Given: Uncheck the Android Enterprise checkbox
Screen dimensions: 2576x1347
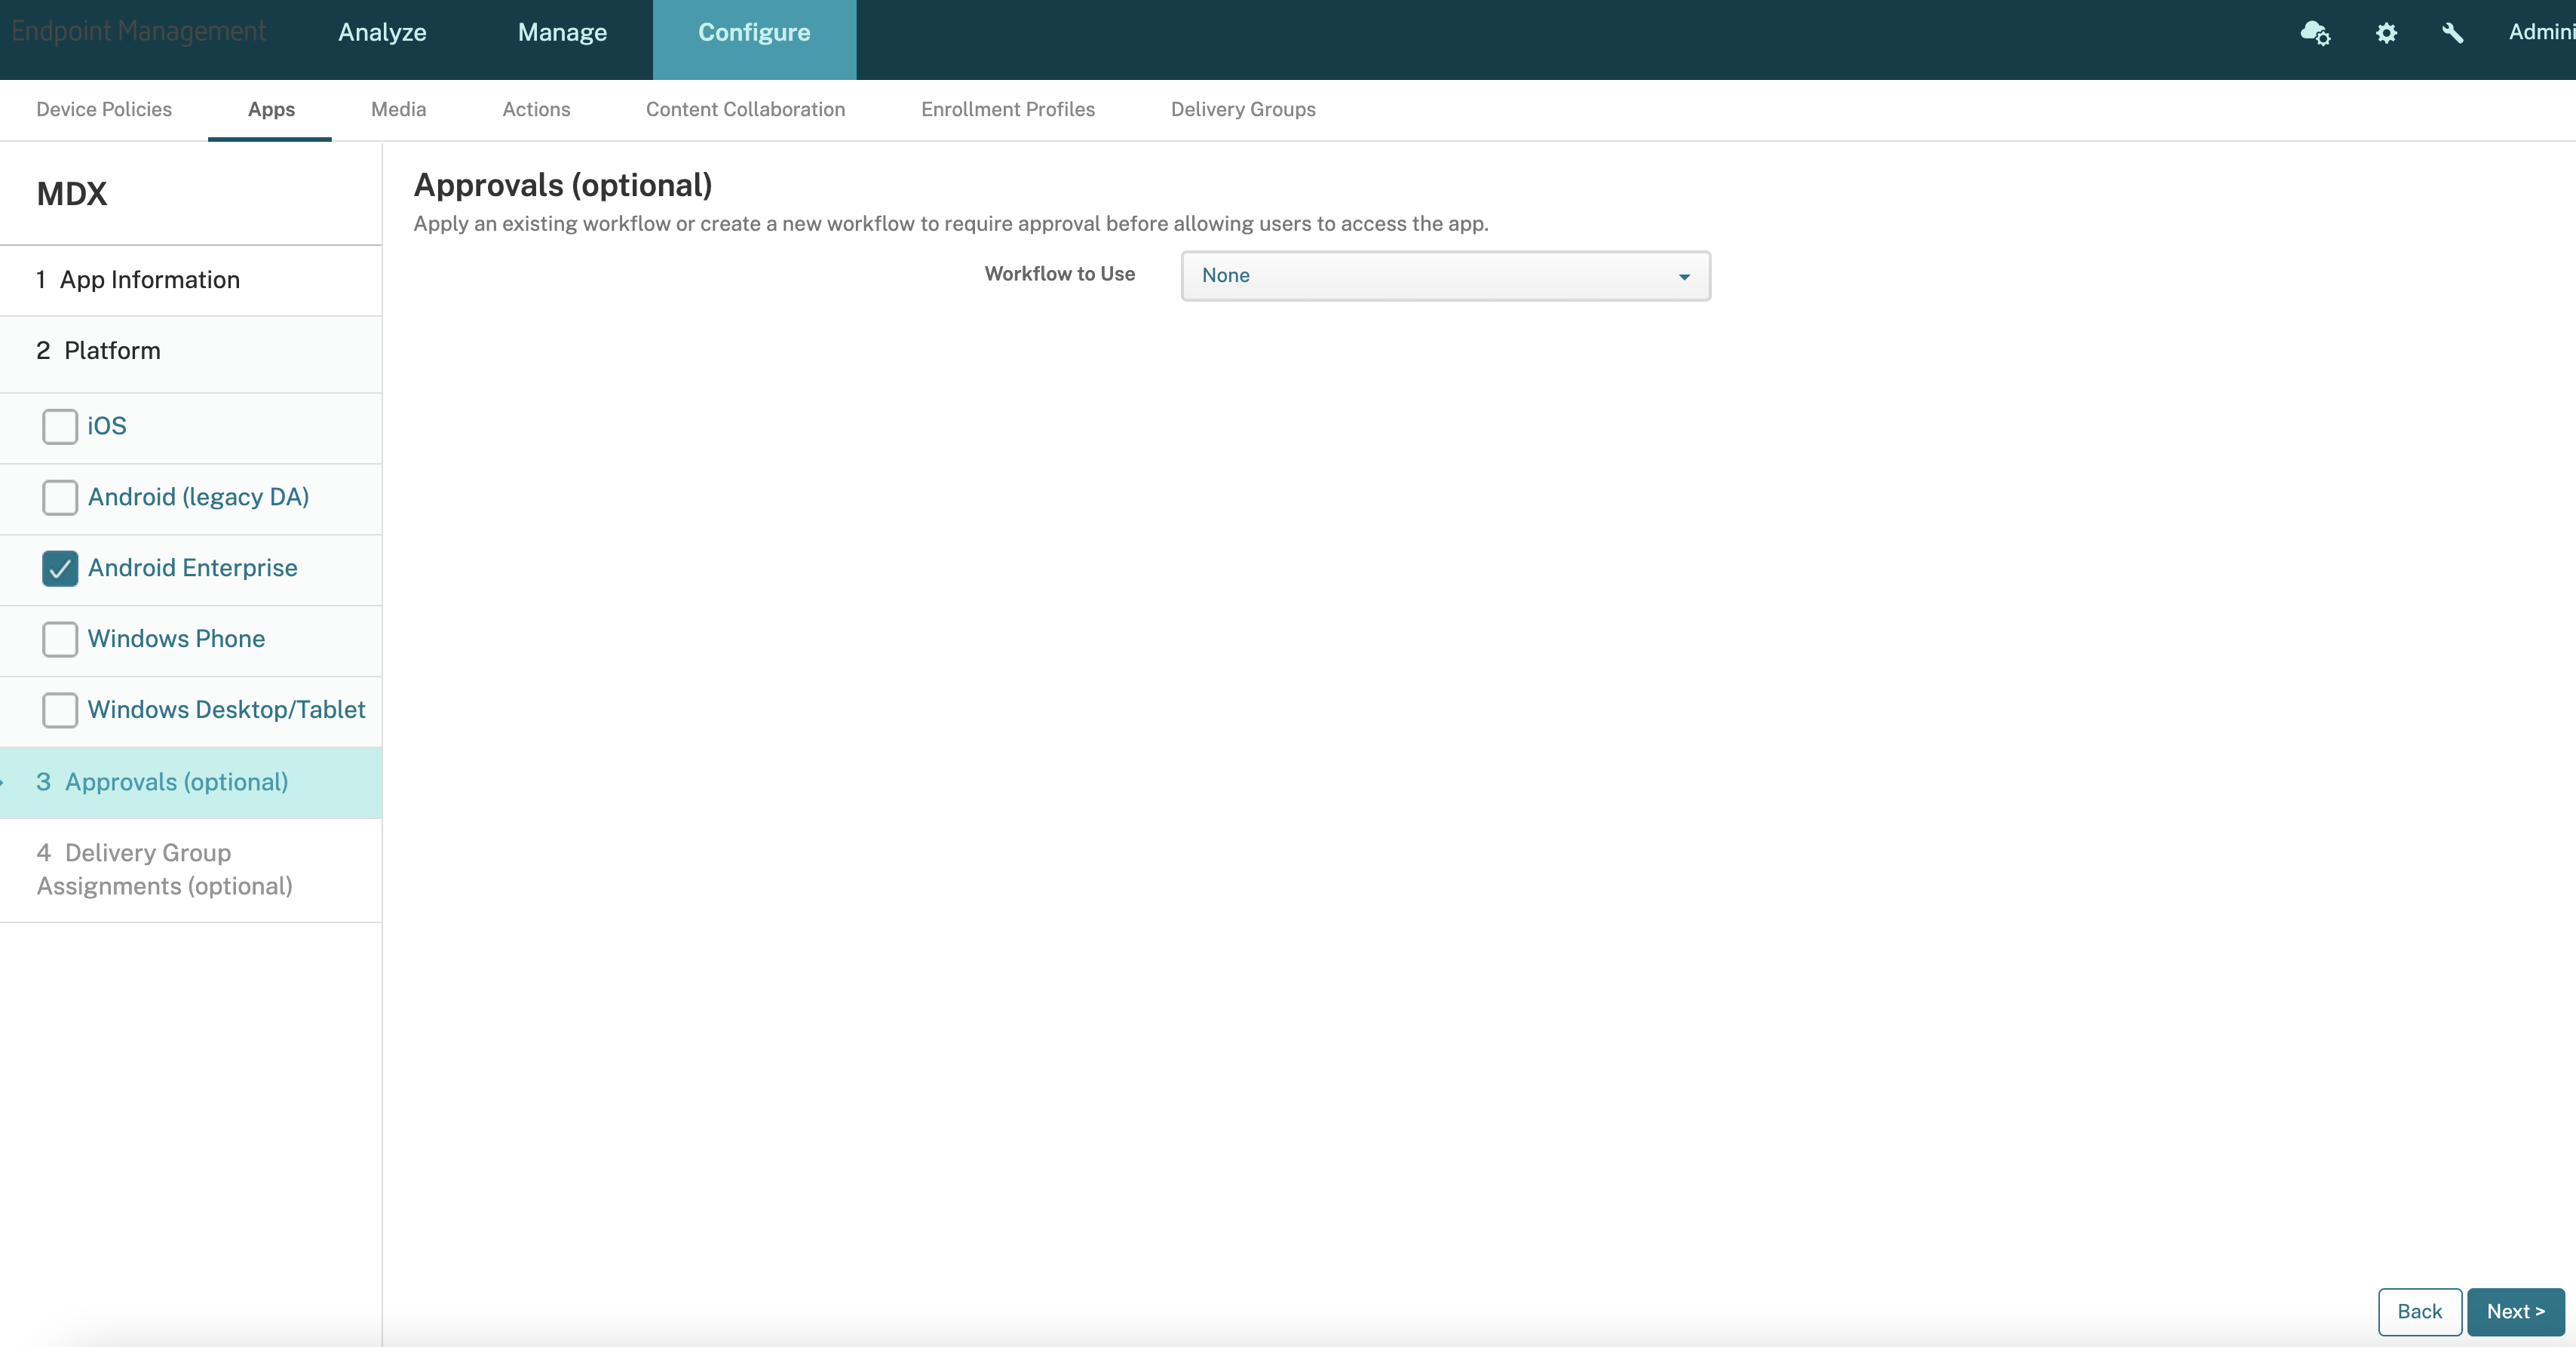Looking at the screenshot, I should pos(60,568).
